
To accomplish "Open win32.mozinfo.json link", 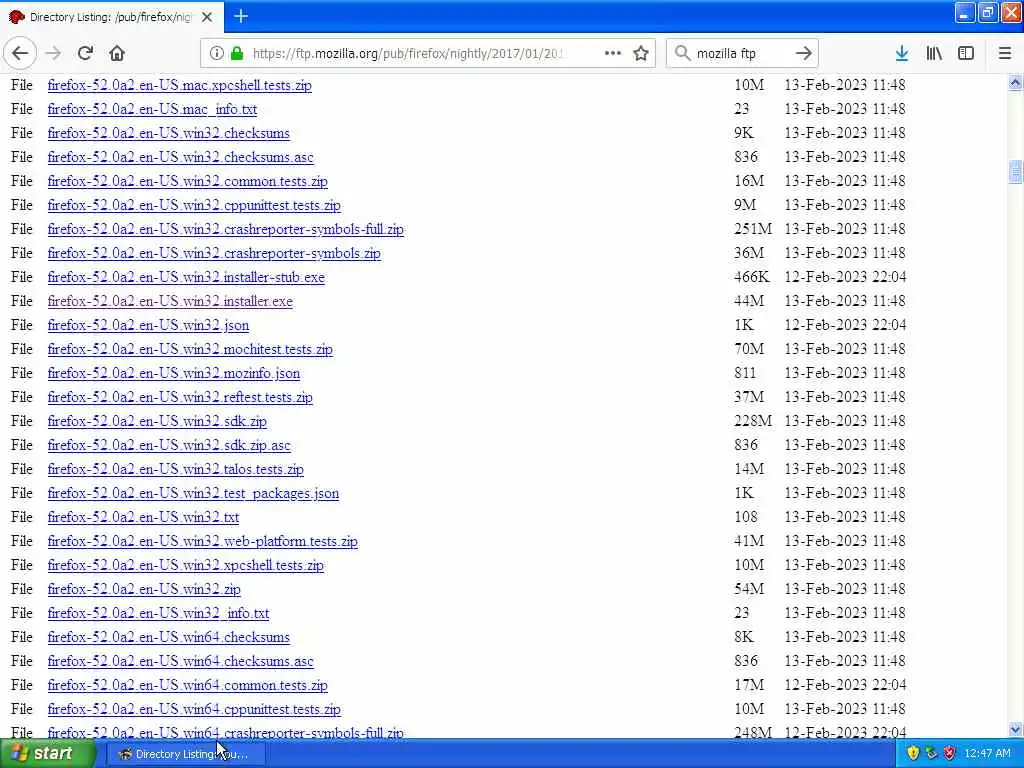I will 174,373.
